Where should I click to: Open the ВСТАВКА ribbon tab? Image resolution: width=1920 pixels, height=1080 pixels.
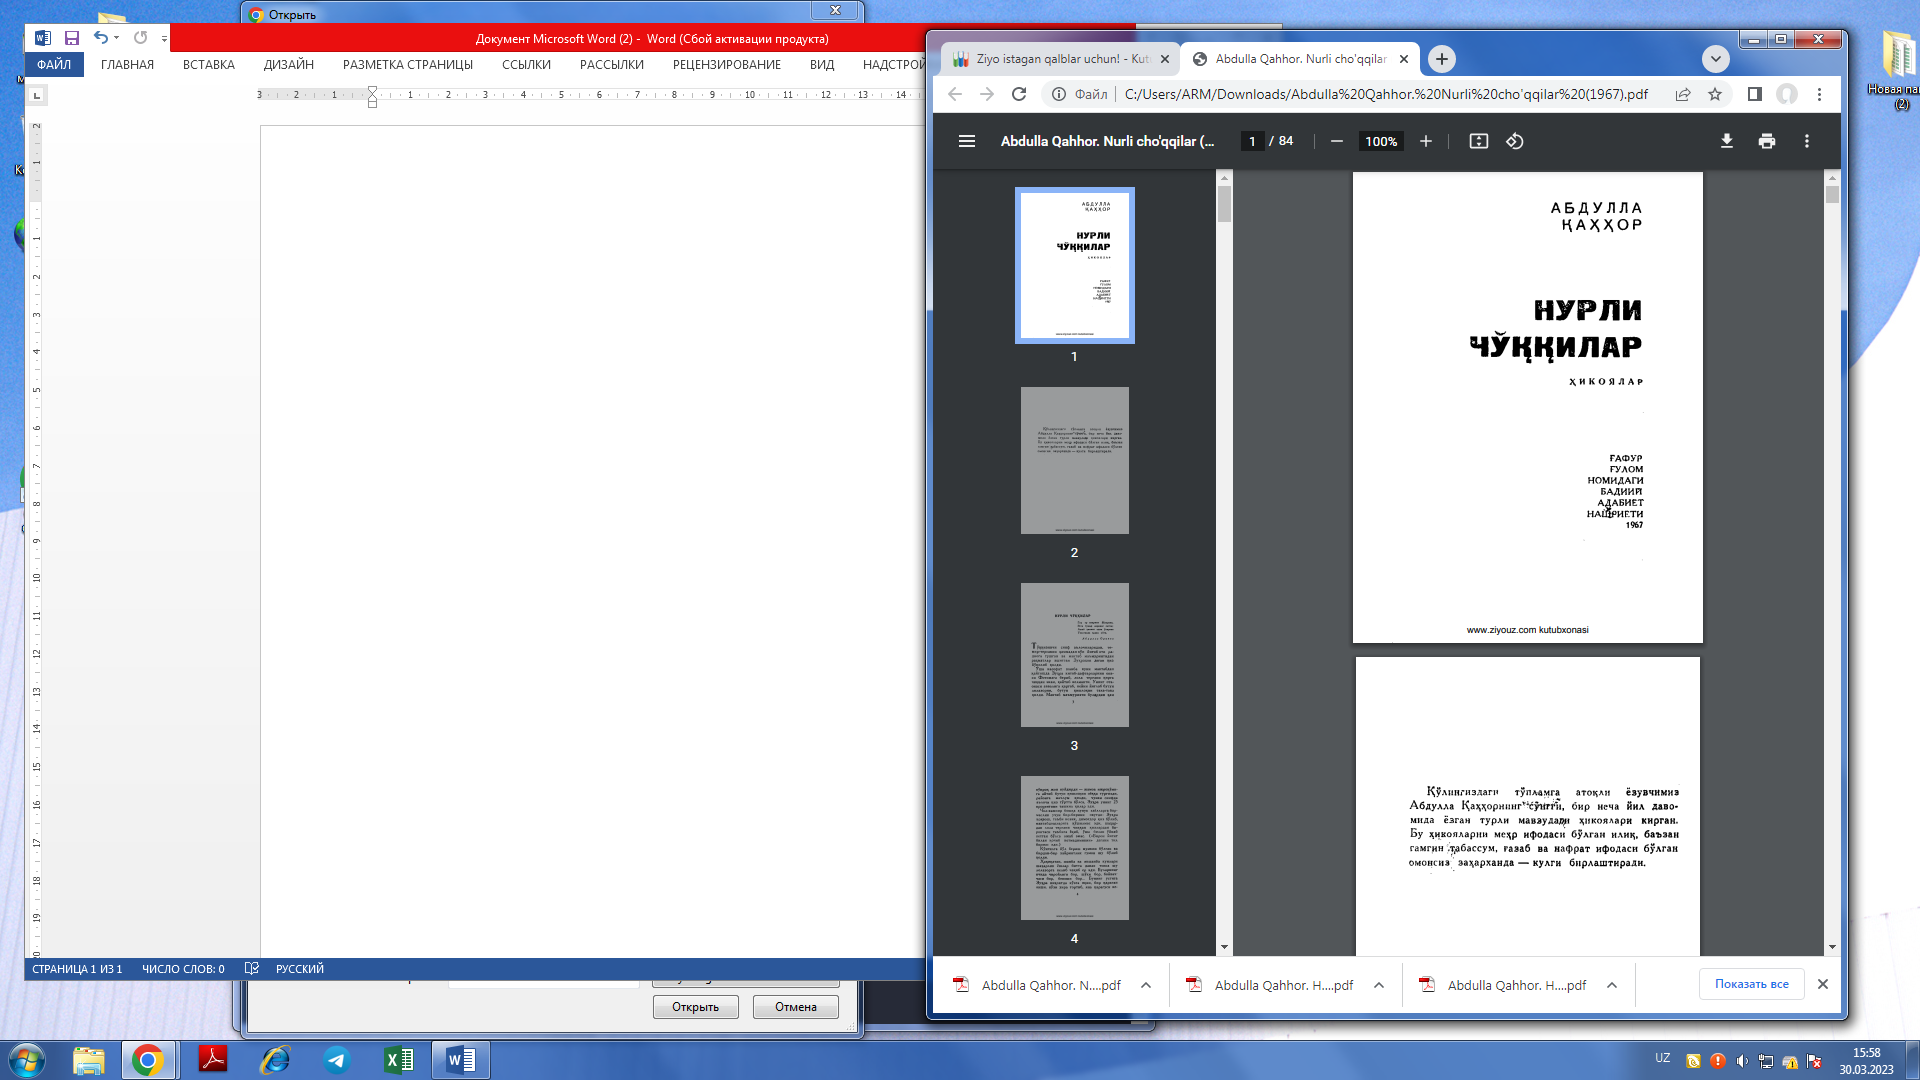point(208,64)
